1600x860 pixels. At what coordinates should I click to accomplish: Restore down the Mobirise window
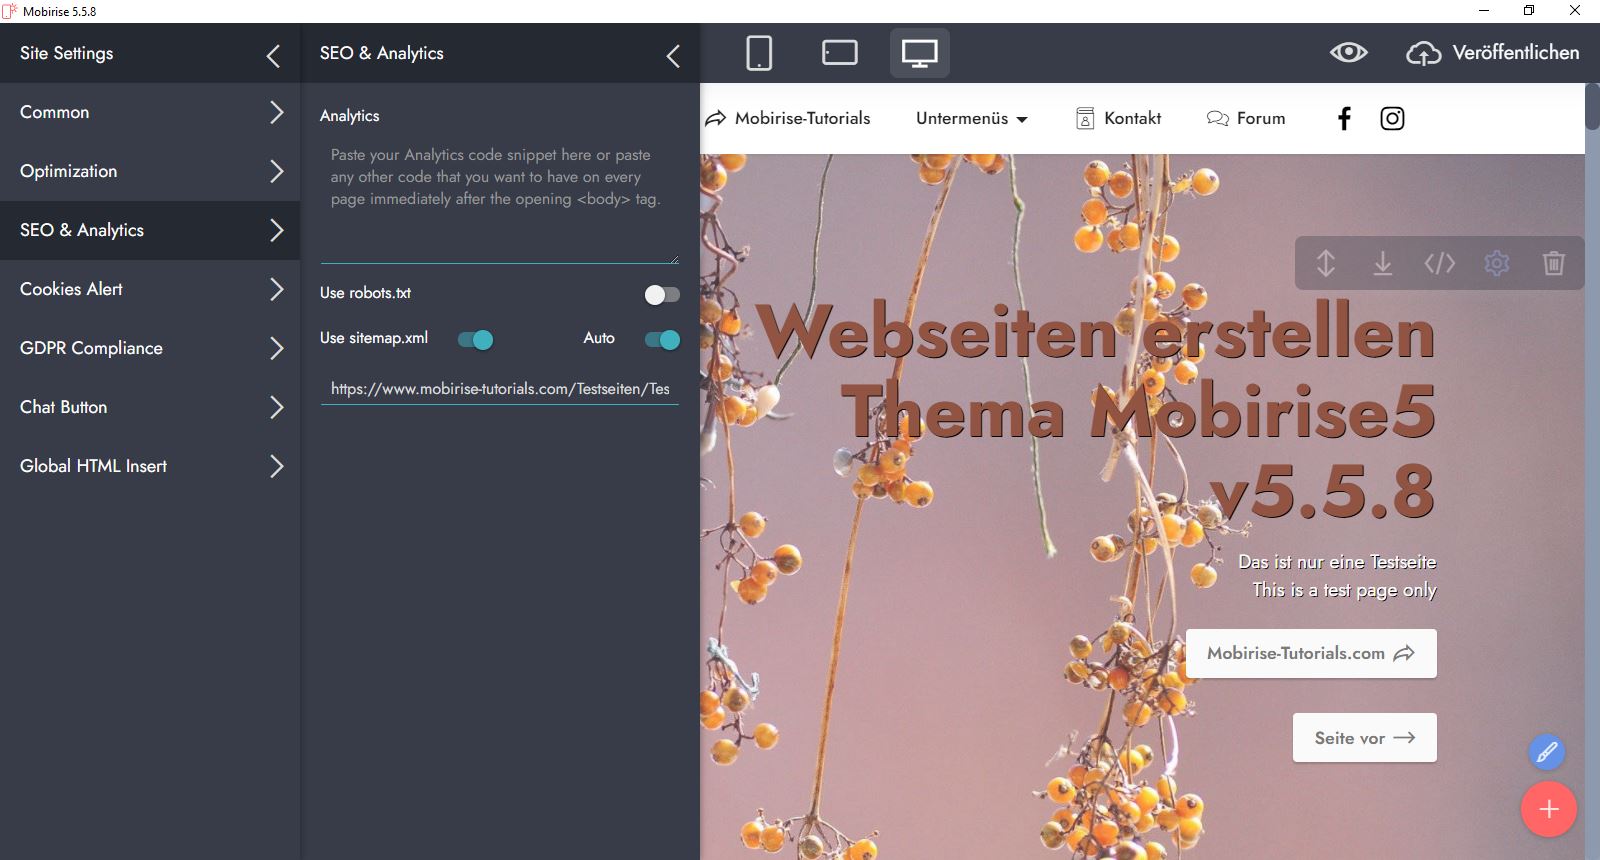click(x=1529, y=11)
